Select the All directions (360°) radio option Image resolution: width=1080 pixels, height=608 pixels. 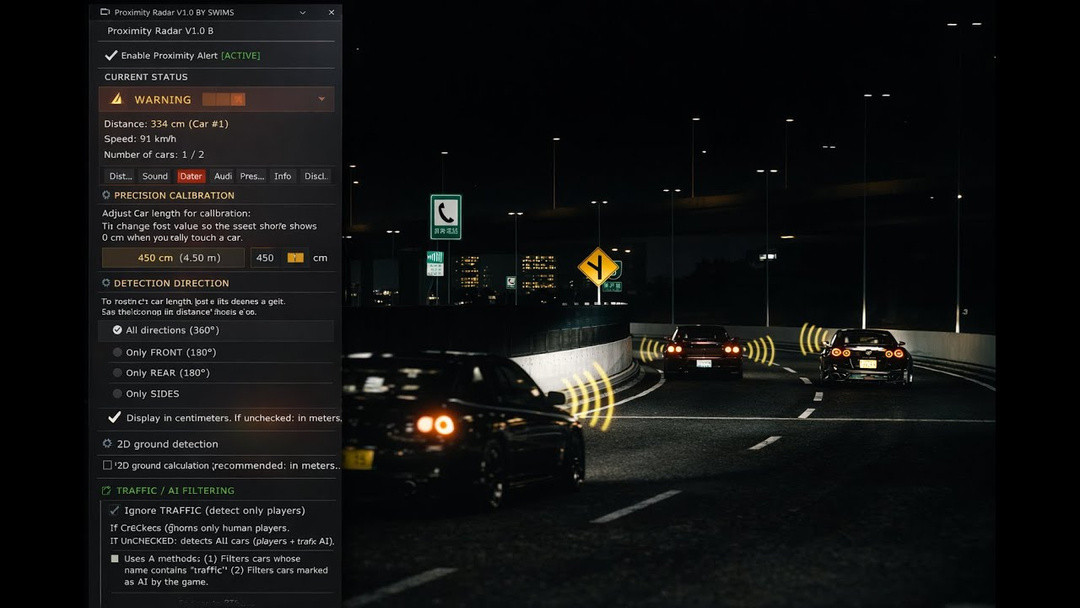coord(117,331)
